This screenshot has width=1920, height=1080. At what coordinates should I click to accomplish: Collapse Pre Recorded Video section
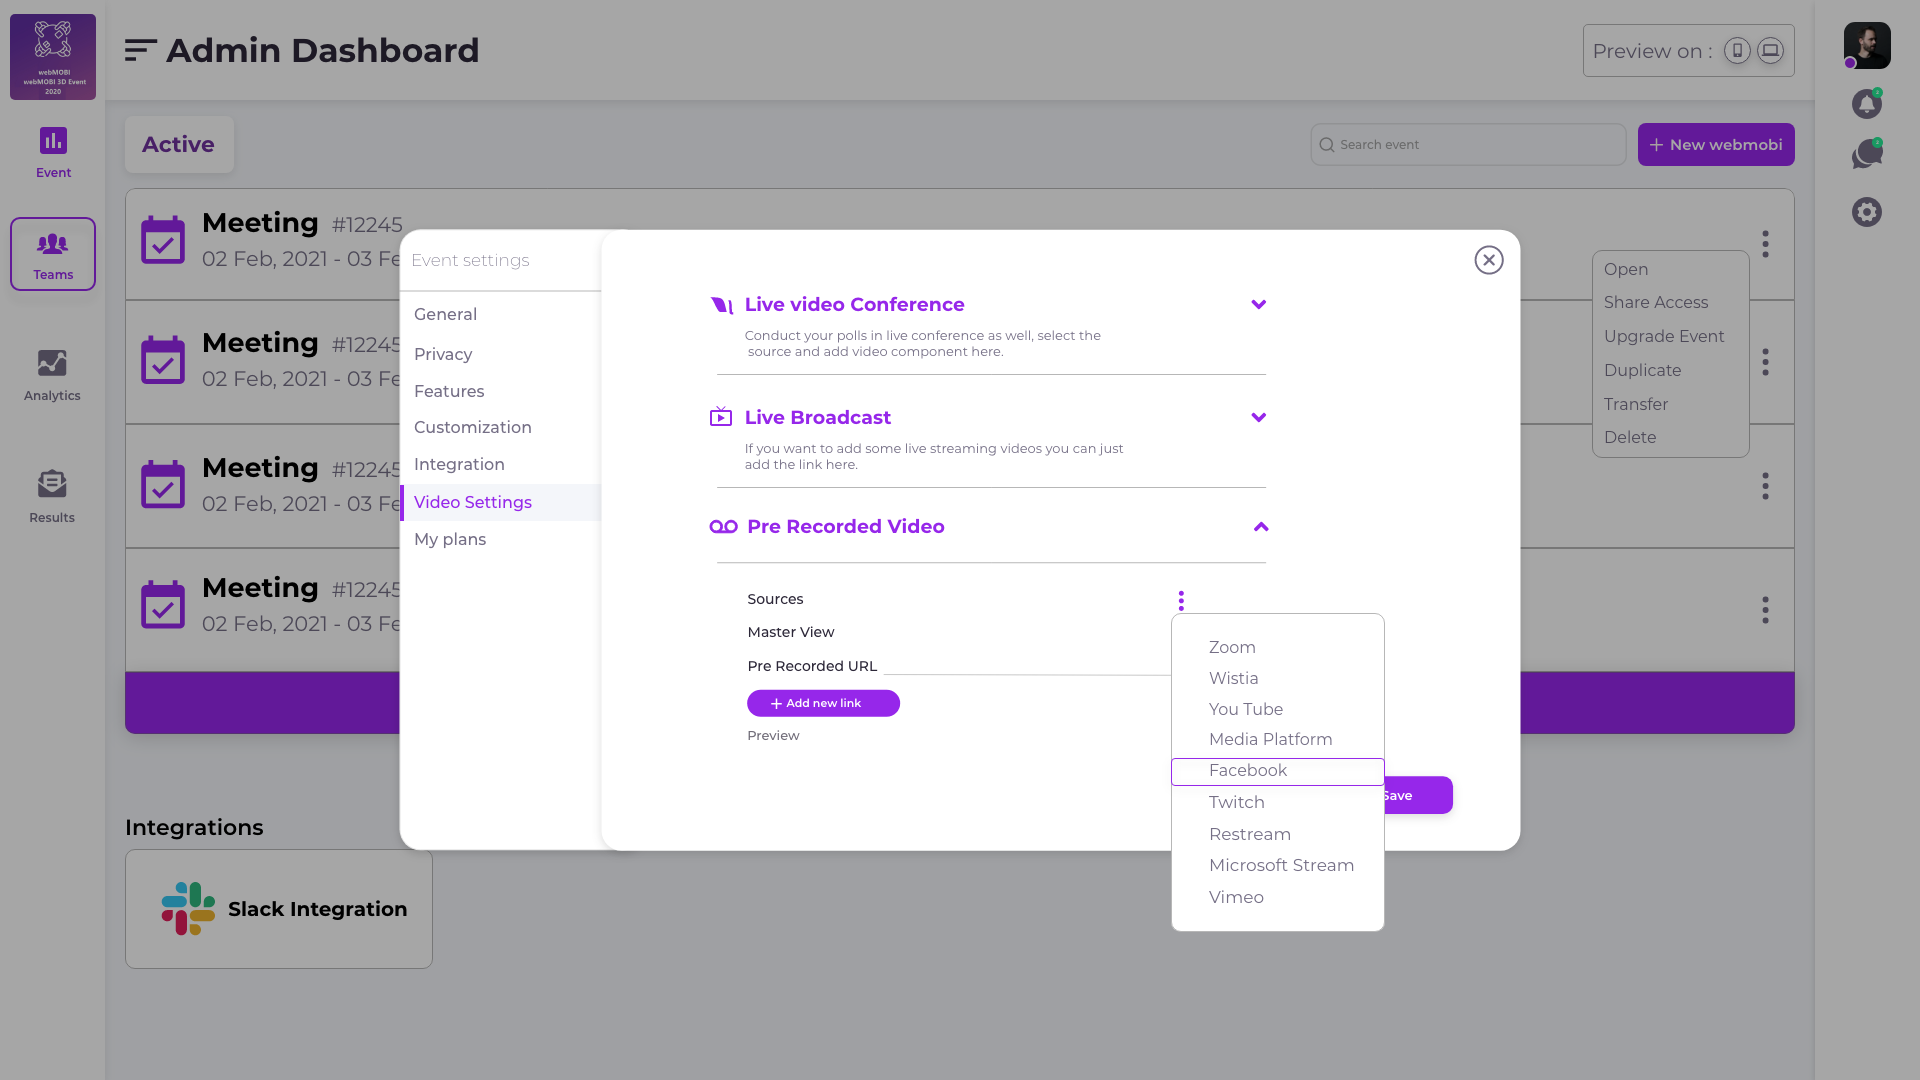[x=1260, y=527]
